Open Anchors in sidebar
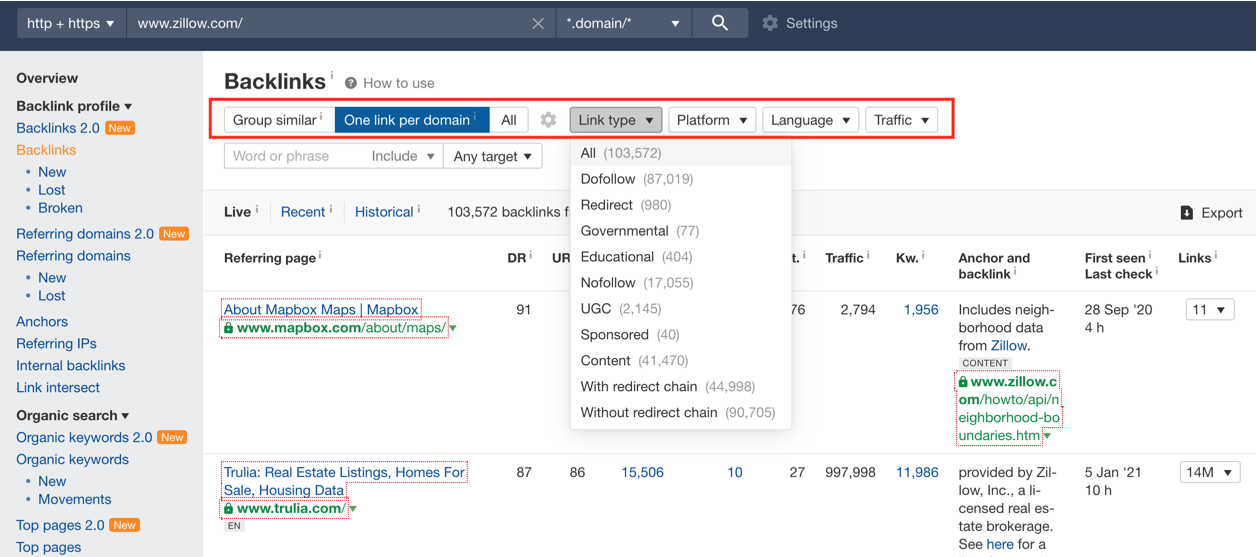 [42, 322]
